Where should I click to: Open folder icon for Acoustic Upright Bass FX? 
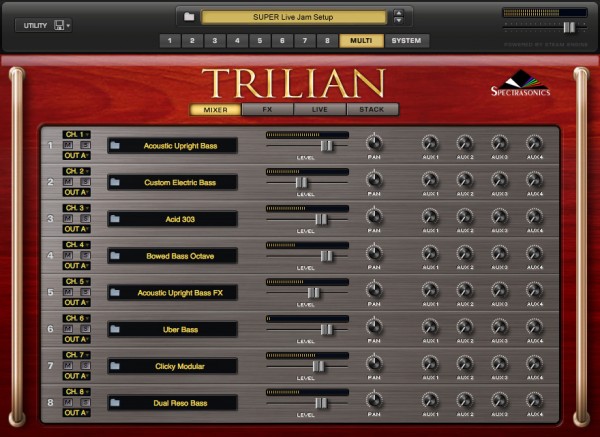pos(115,292)
